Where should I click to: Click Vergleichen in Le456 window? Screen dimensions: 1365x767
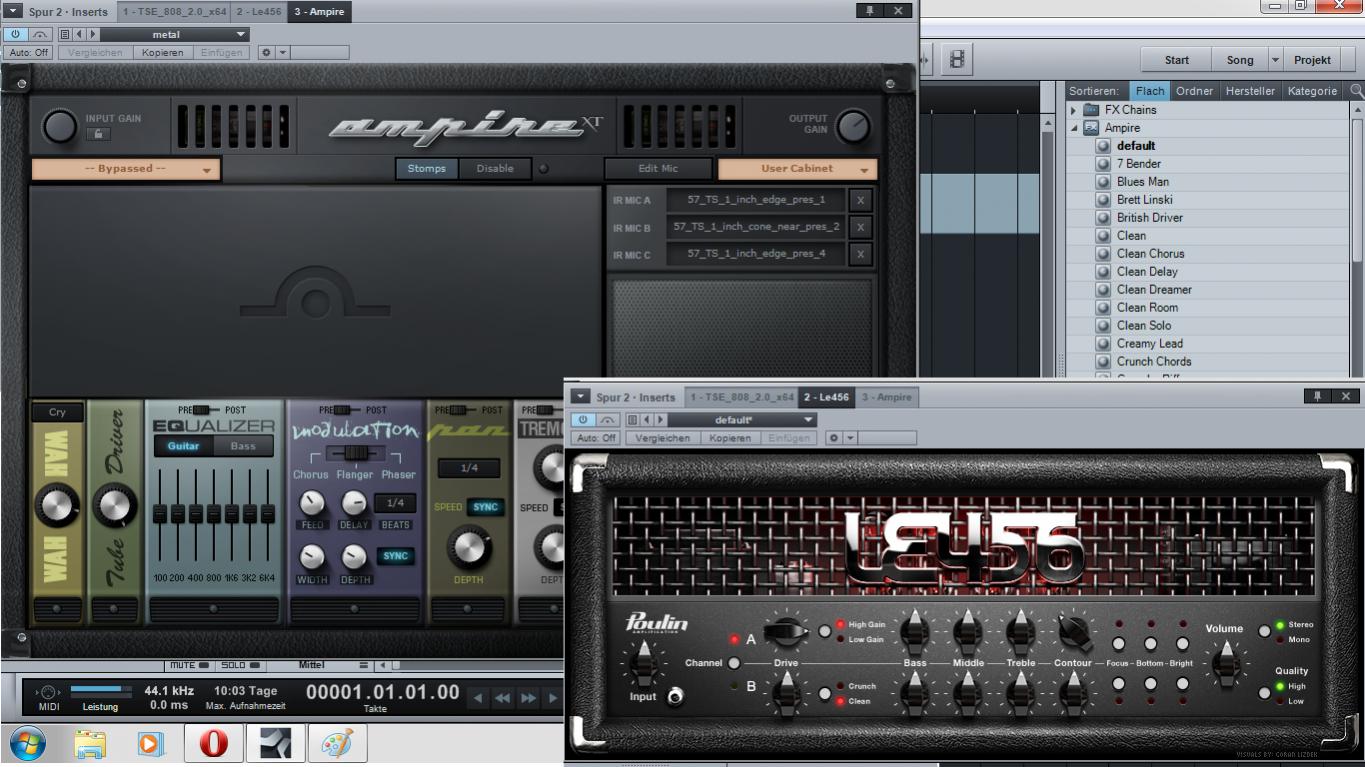(662, 438)
